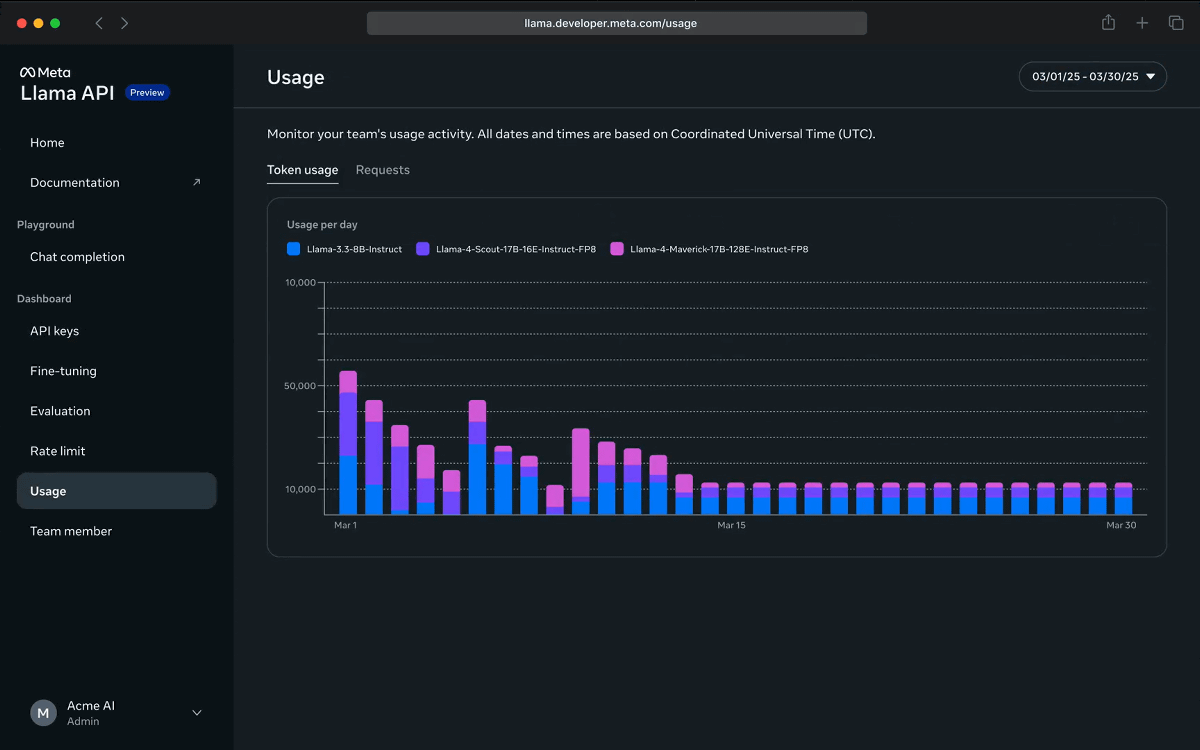Click the 50,000 y-axis label
The width and height of the screenshot is (1200, 750).
click(301, 386)
